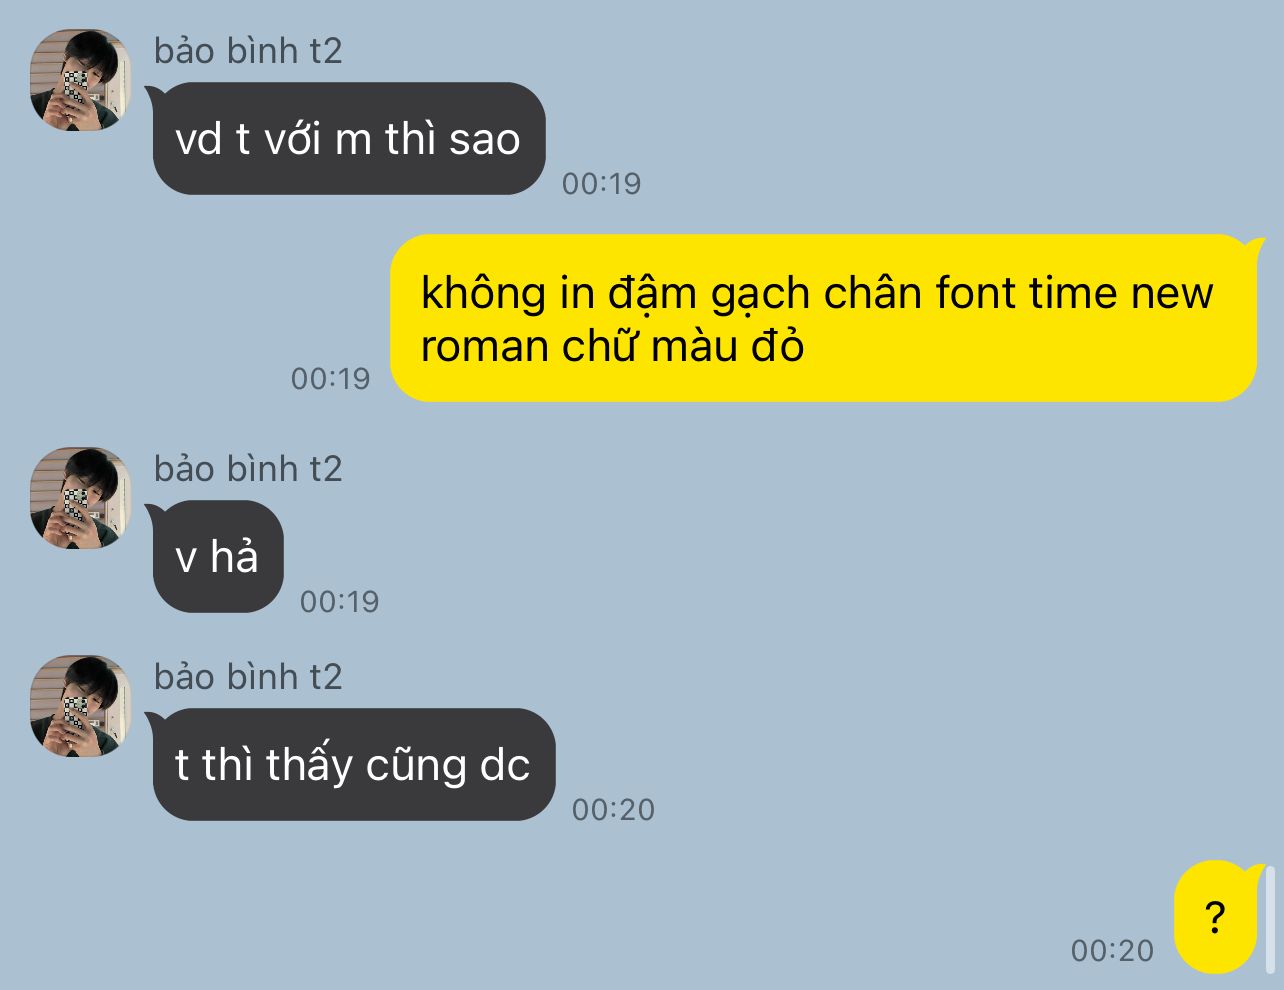Click 00:20 timestamp beside "t thì thấy cũng dc"
Viewport: 1284px width, 990px height.
point(613,810)
